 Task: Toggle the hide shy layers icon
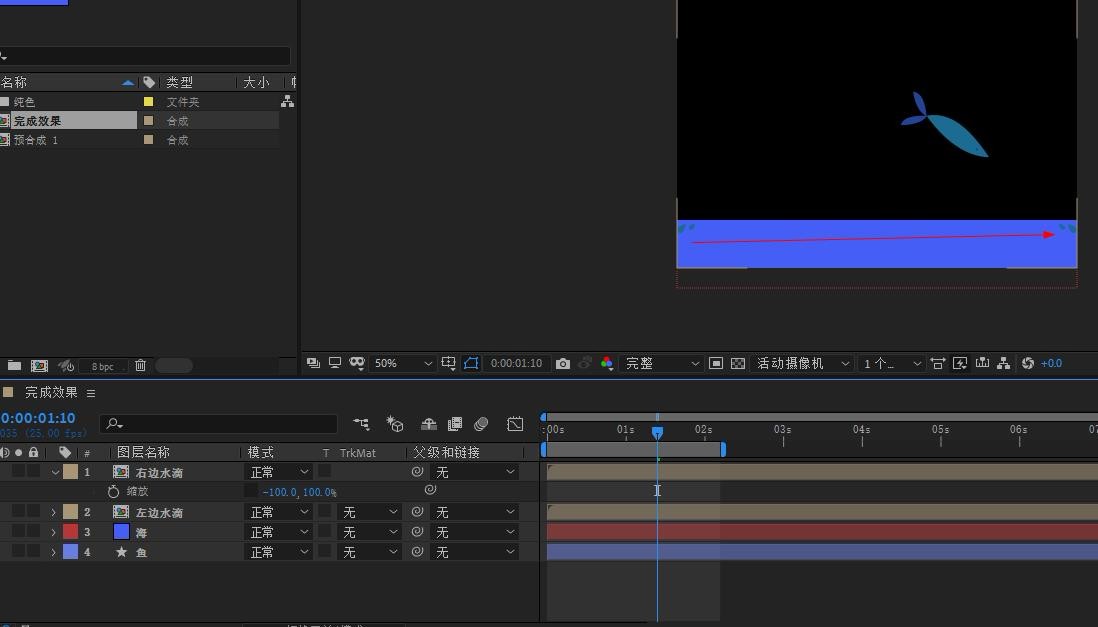click(429, 424)
